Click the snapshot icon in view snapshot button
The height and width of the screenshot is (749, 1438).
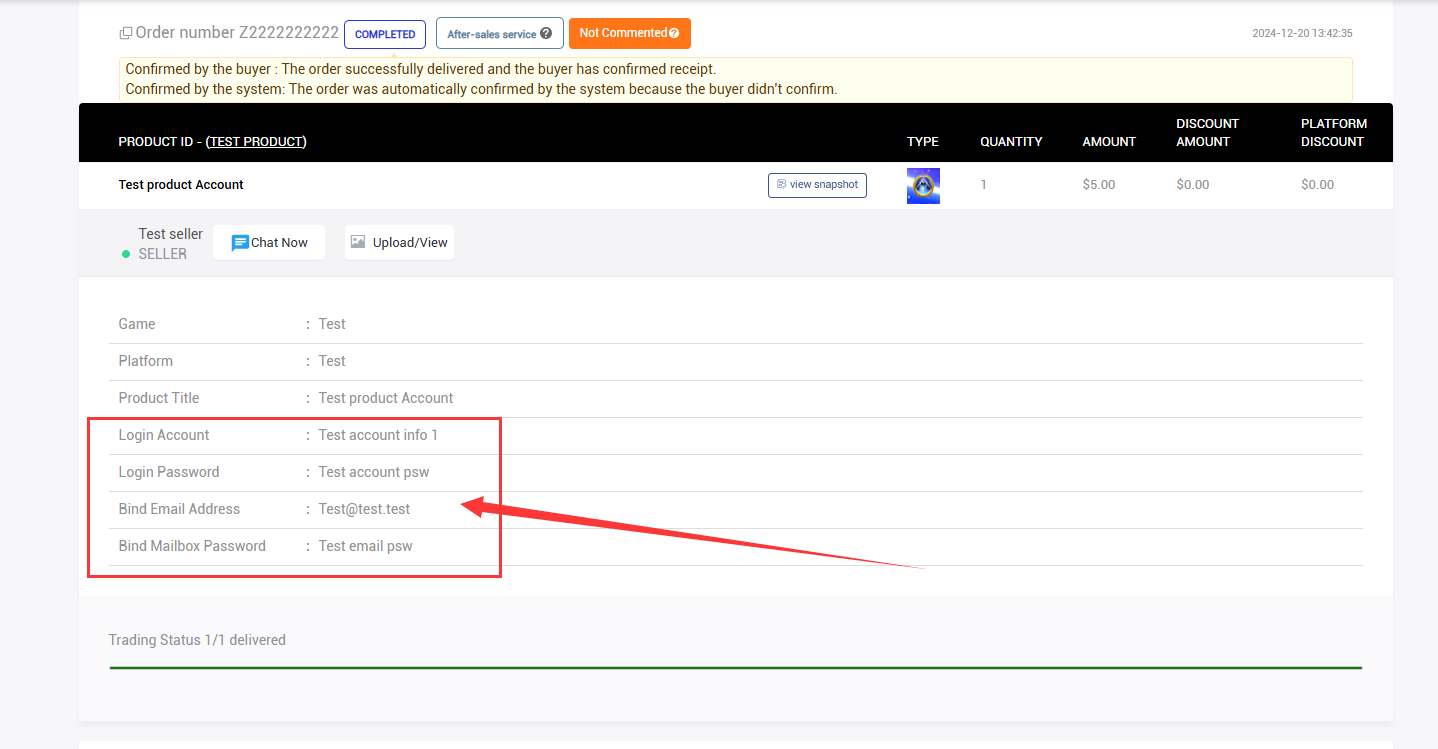[781, 185]
